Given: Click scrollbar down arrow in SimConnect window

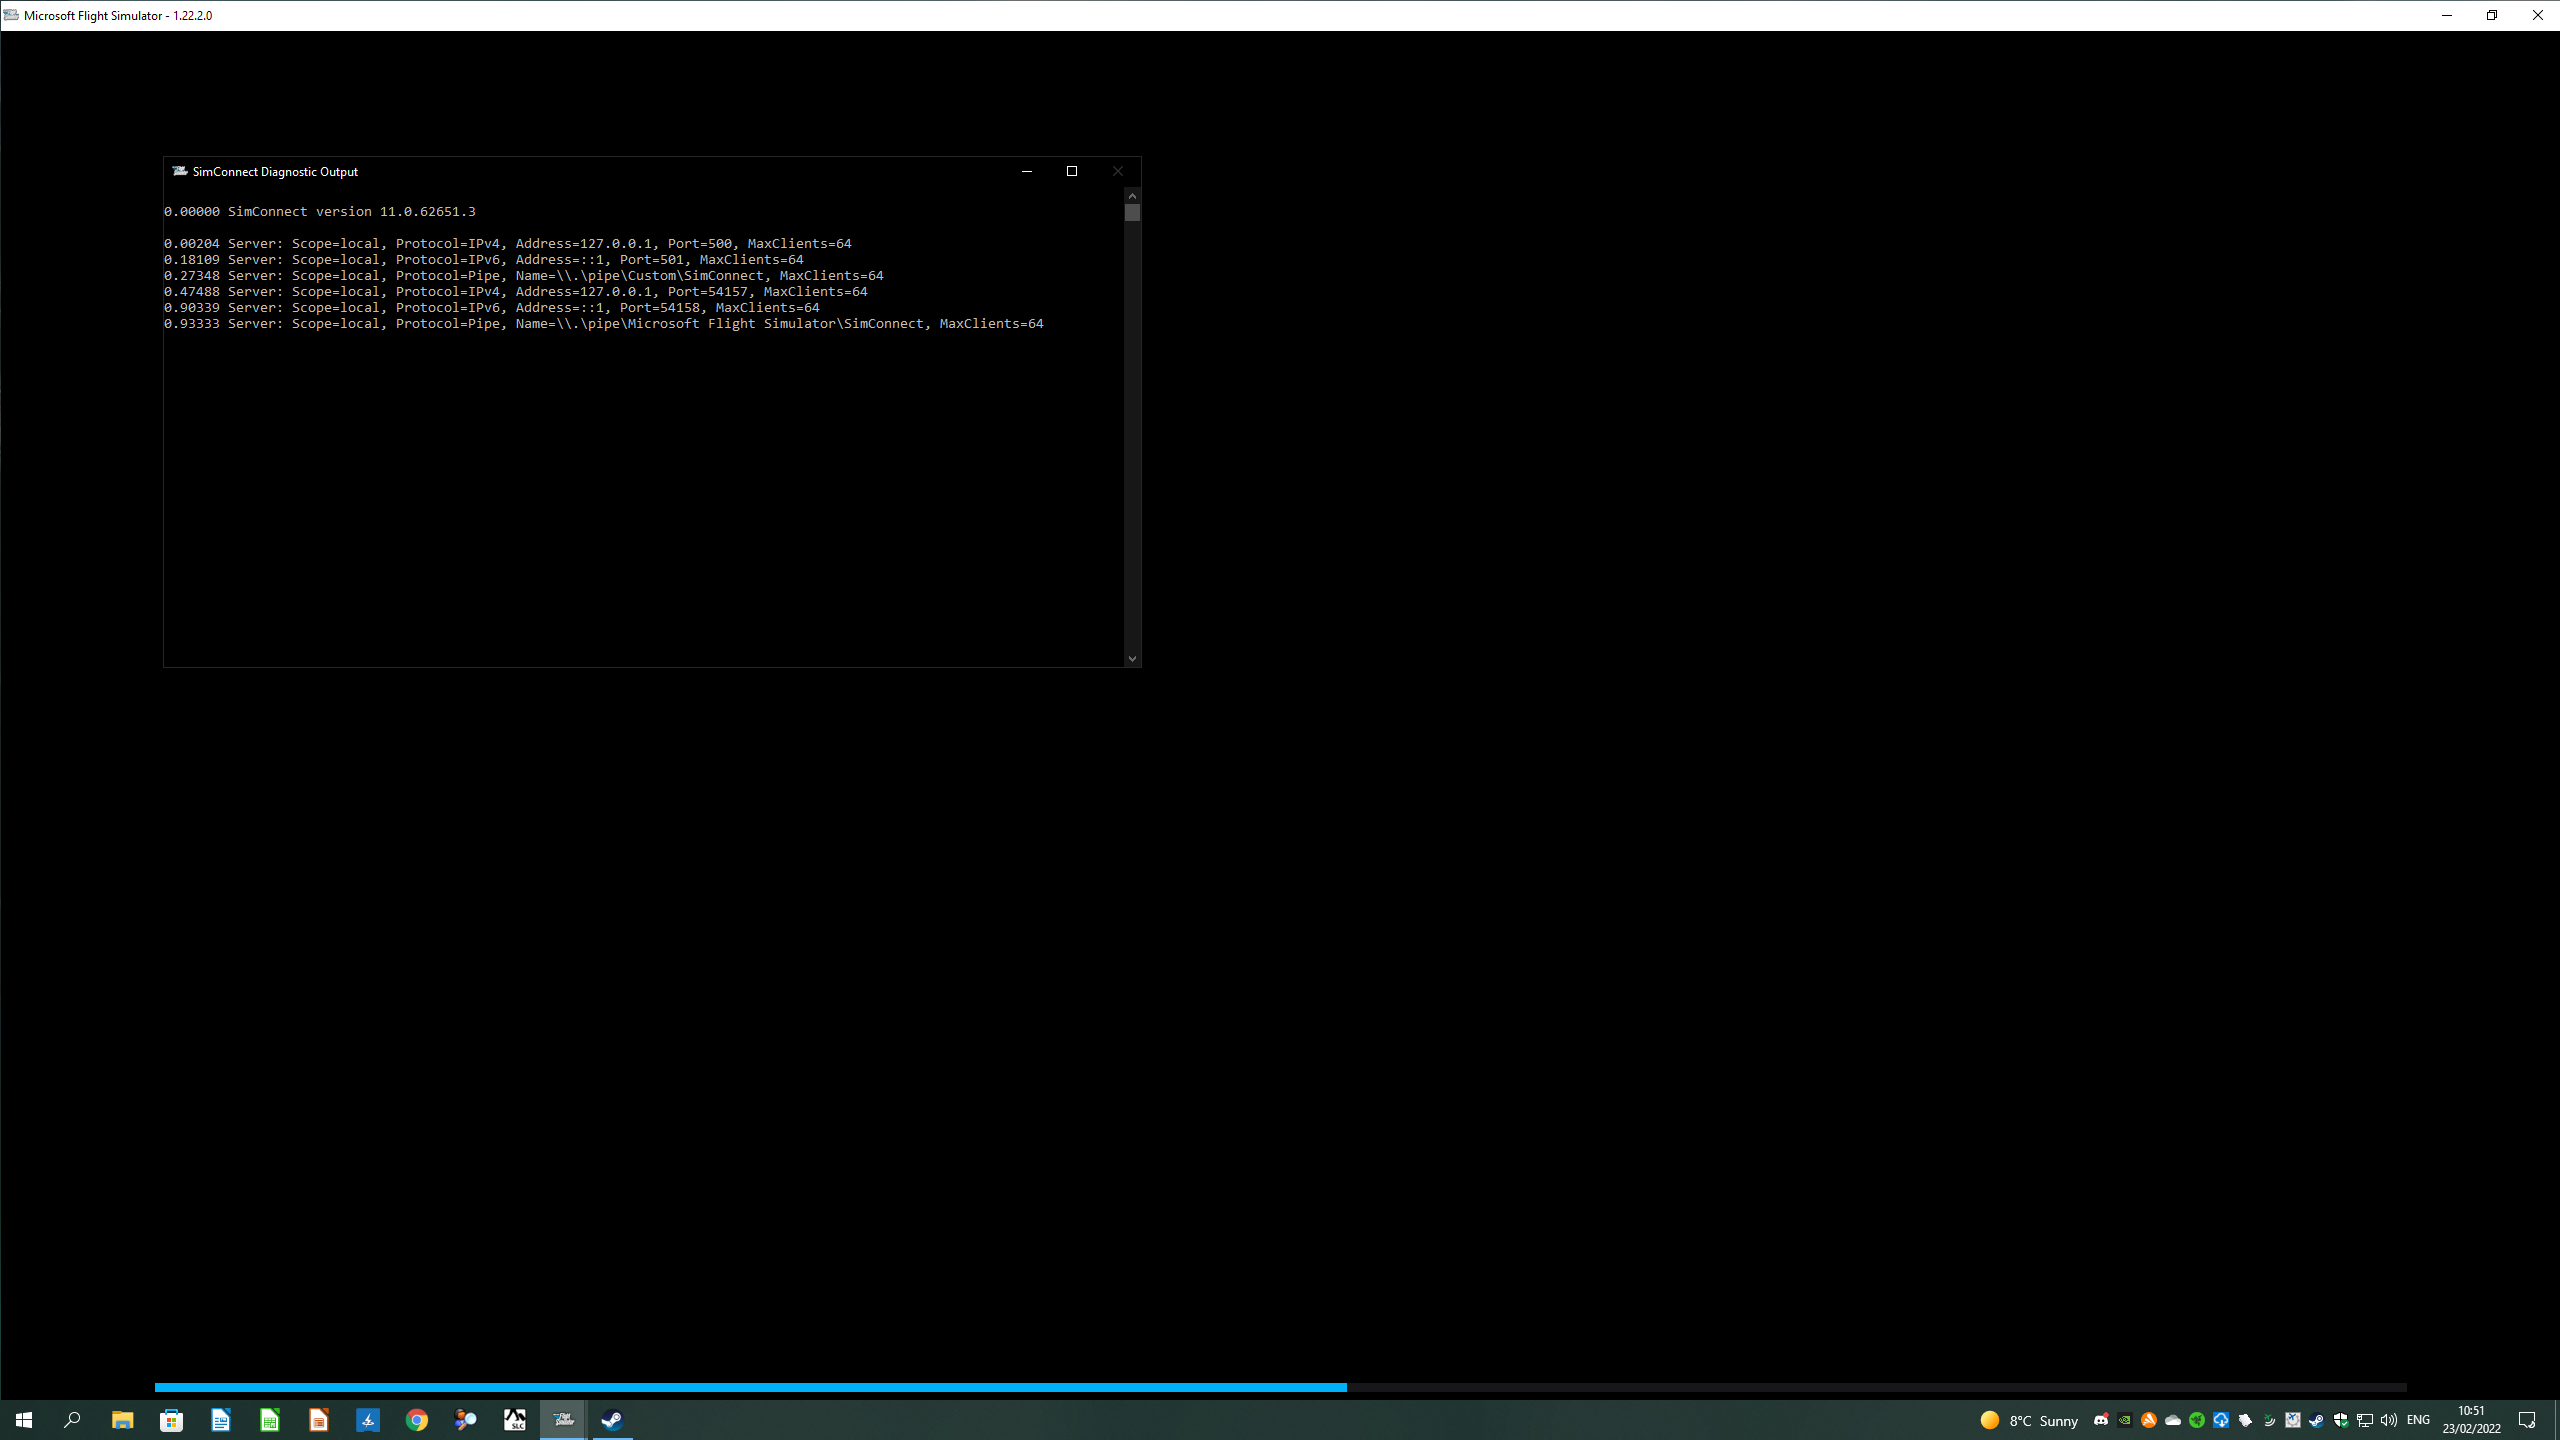Looking at the screenshot, I should 1132,658.
